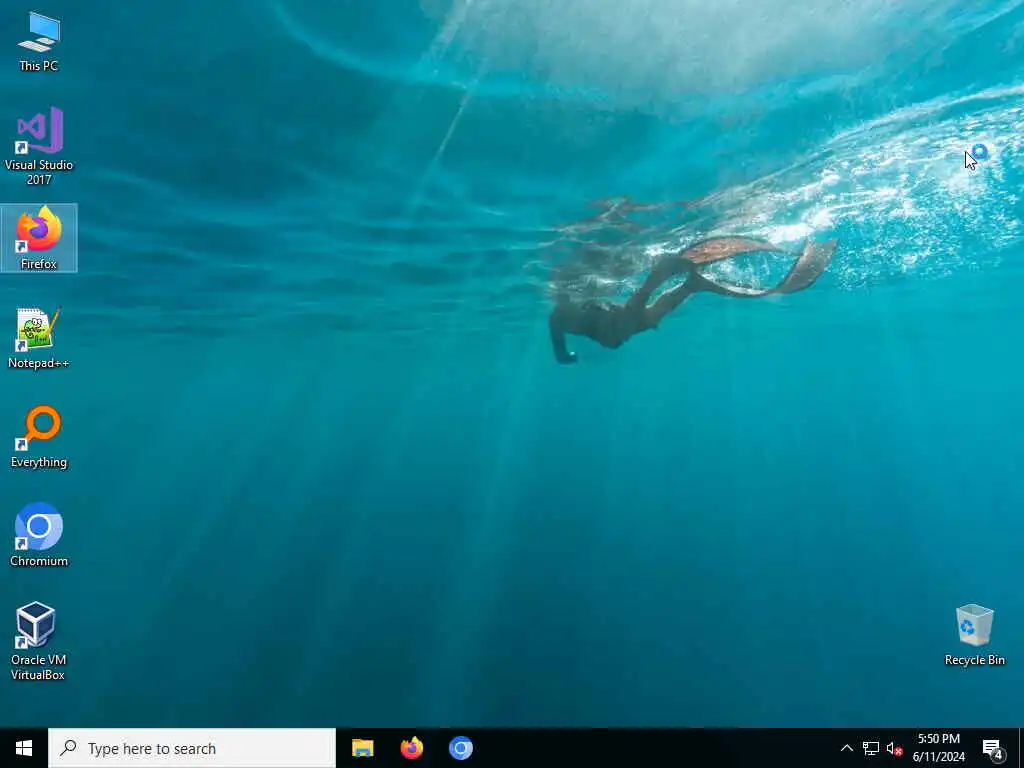
Task: Select the Chromium desktop shortcut
Action: click(x=39, y=535)
